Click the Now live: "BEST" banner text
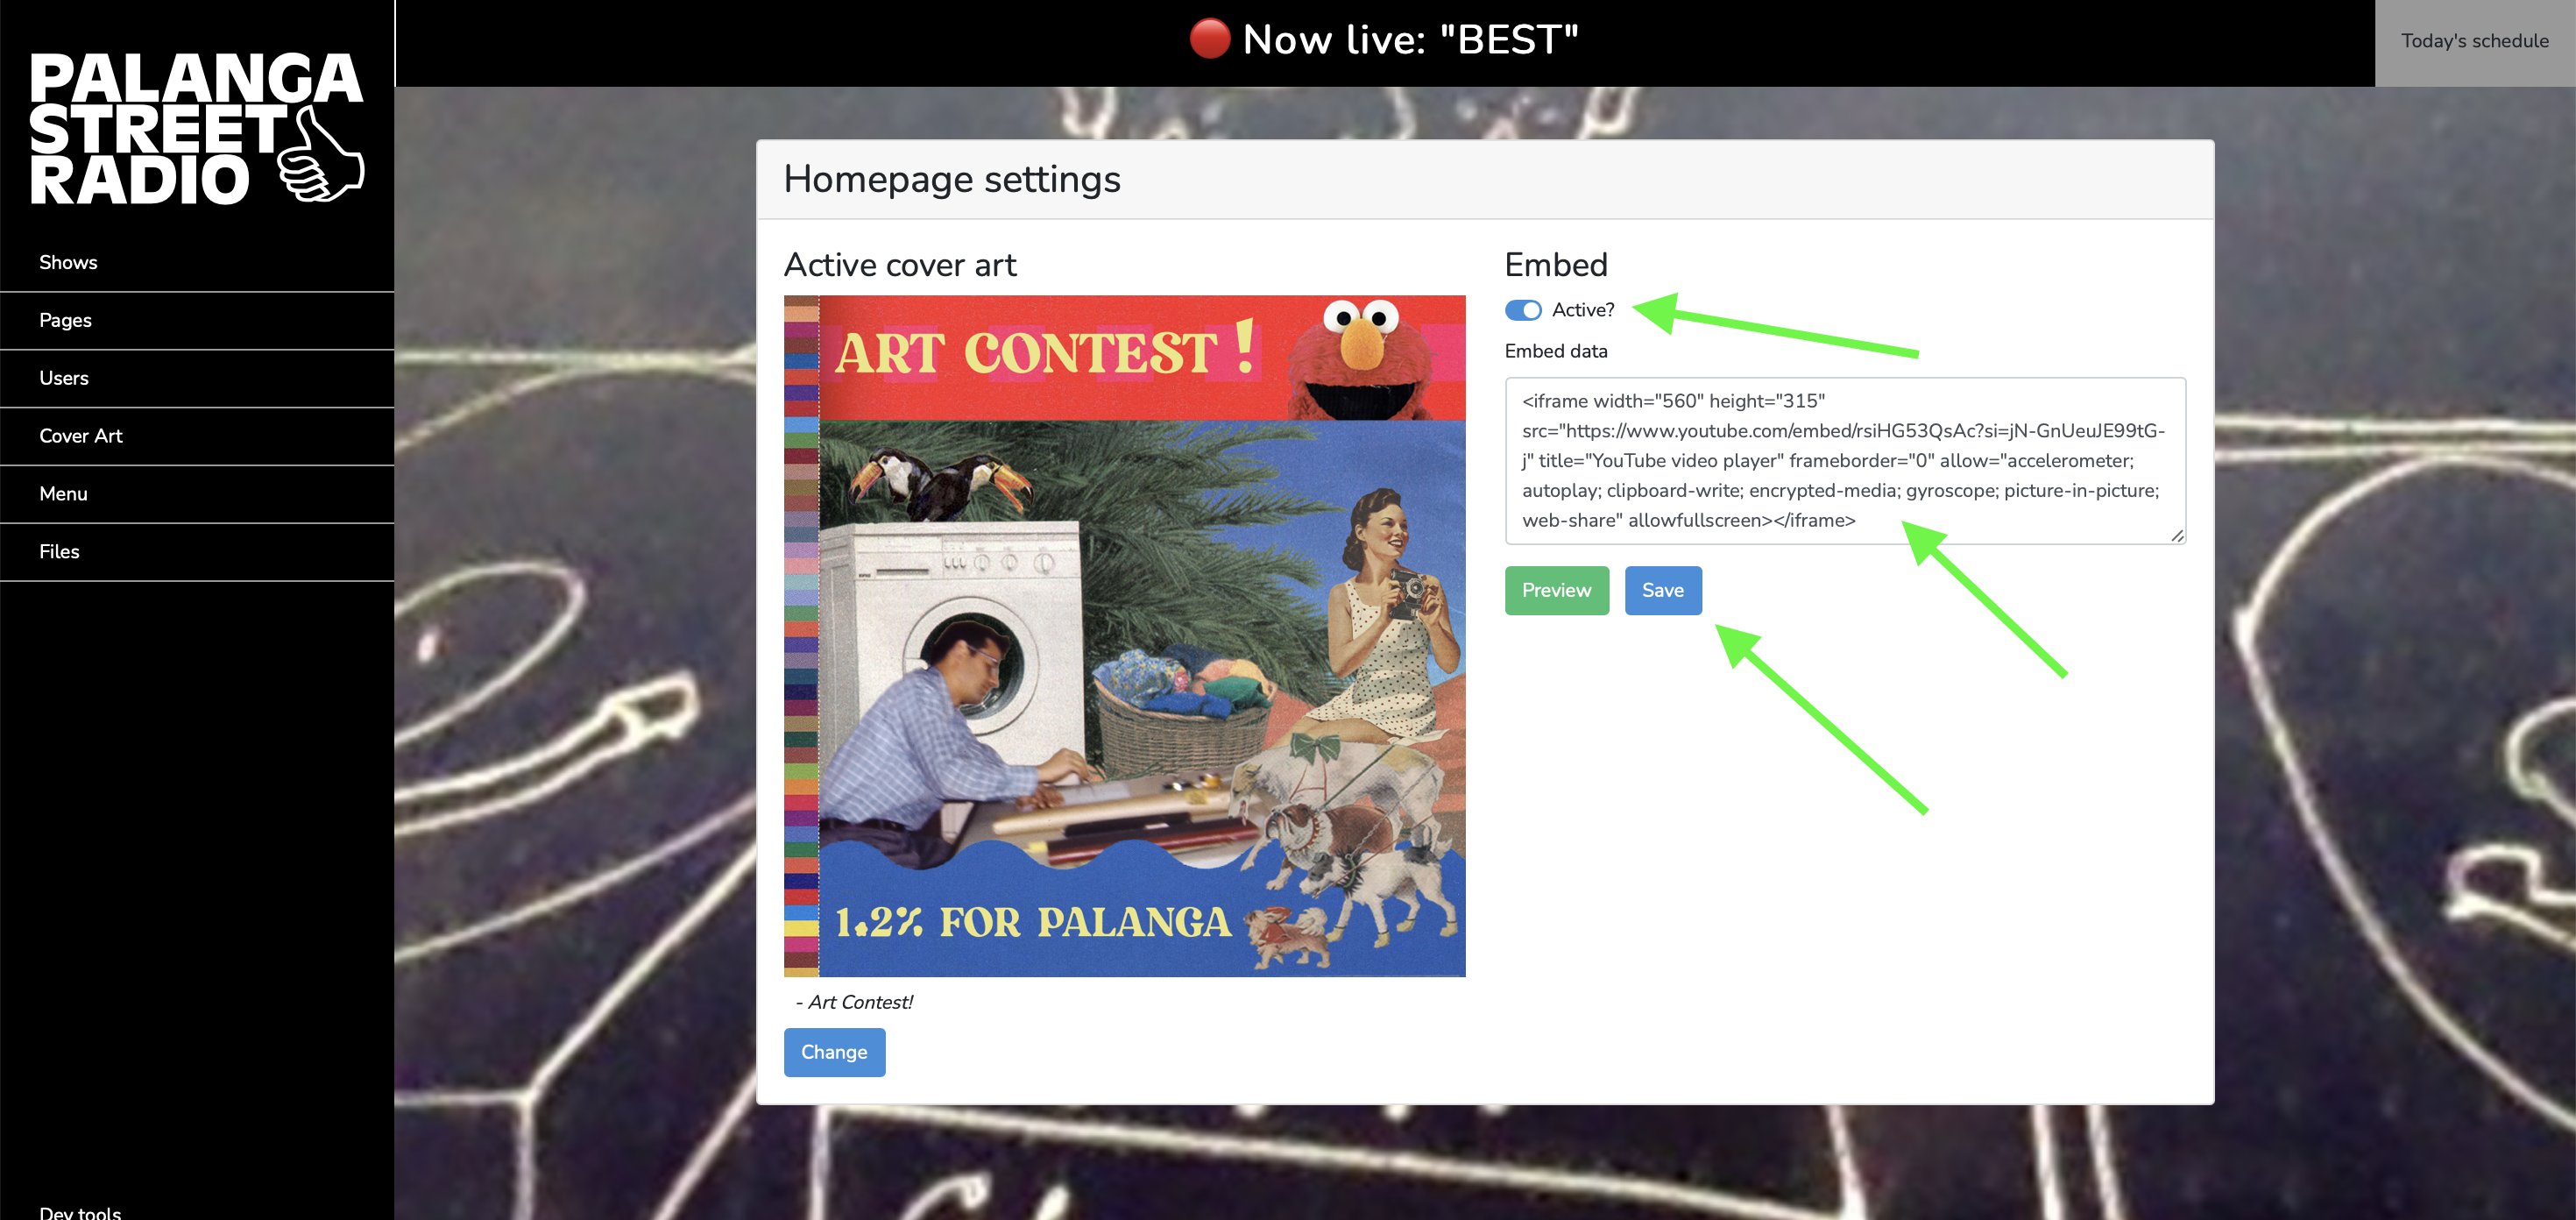 1410,40
